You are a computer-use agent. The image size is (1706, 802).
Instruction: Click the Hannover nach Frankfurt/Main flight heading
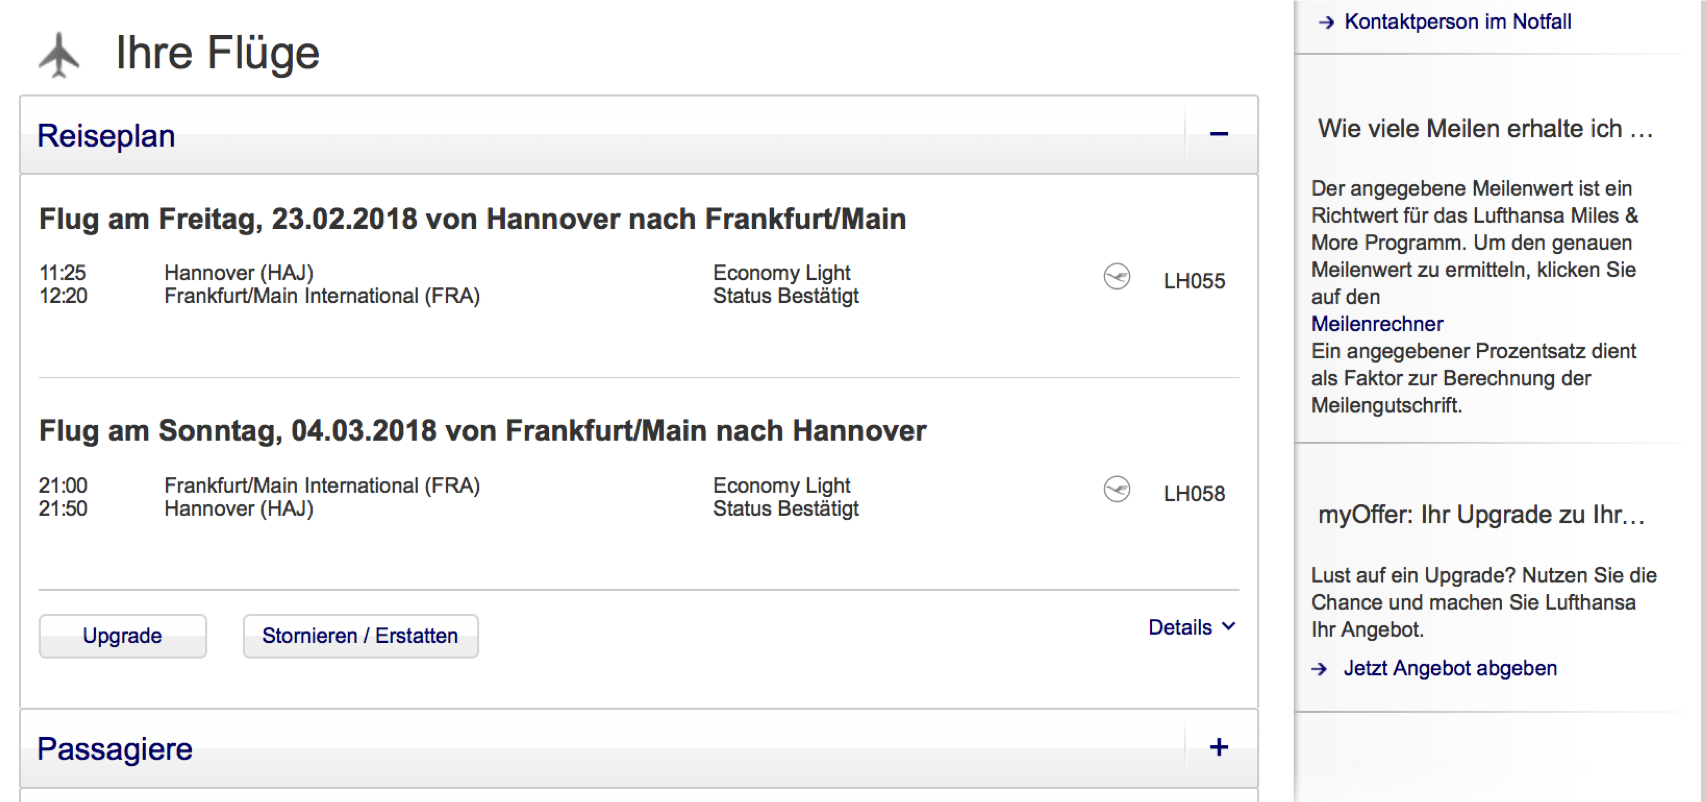(x=472, y=219)
